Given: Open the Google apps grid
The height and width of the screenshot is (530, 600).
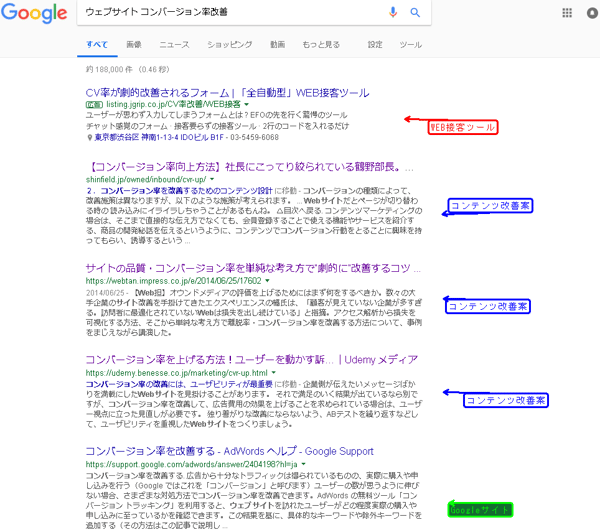Looking at the screenshot, I should [568, 13].
